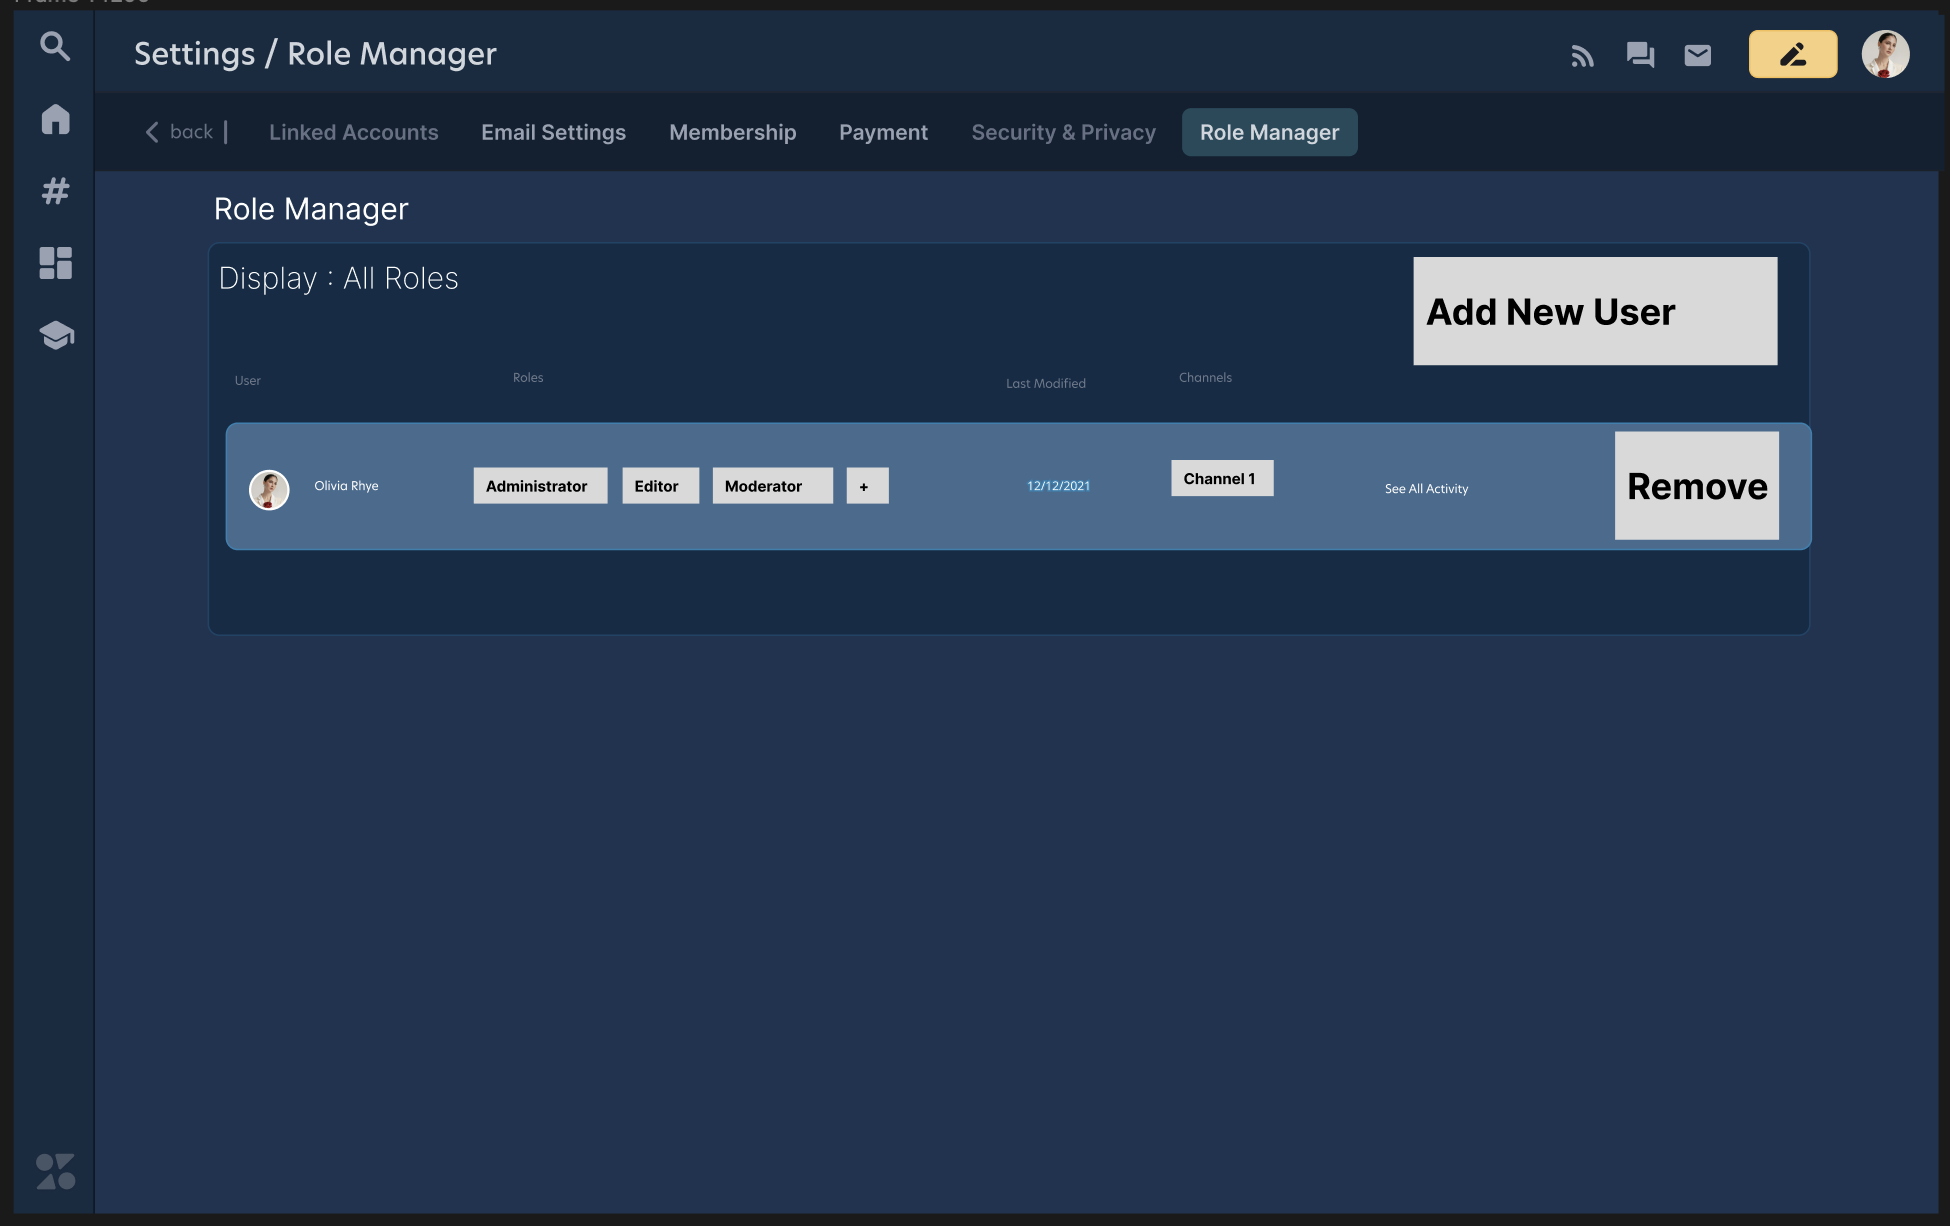Open the search tool in the sidebar

[x=55, y=47]
